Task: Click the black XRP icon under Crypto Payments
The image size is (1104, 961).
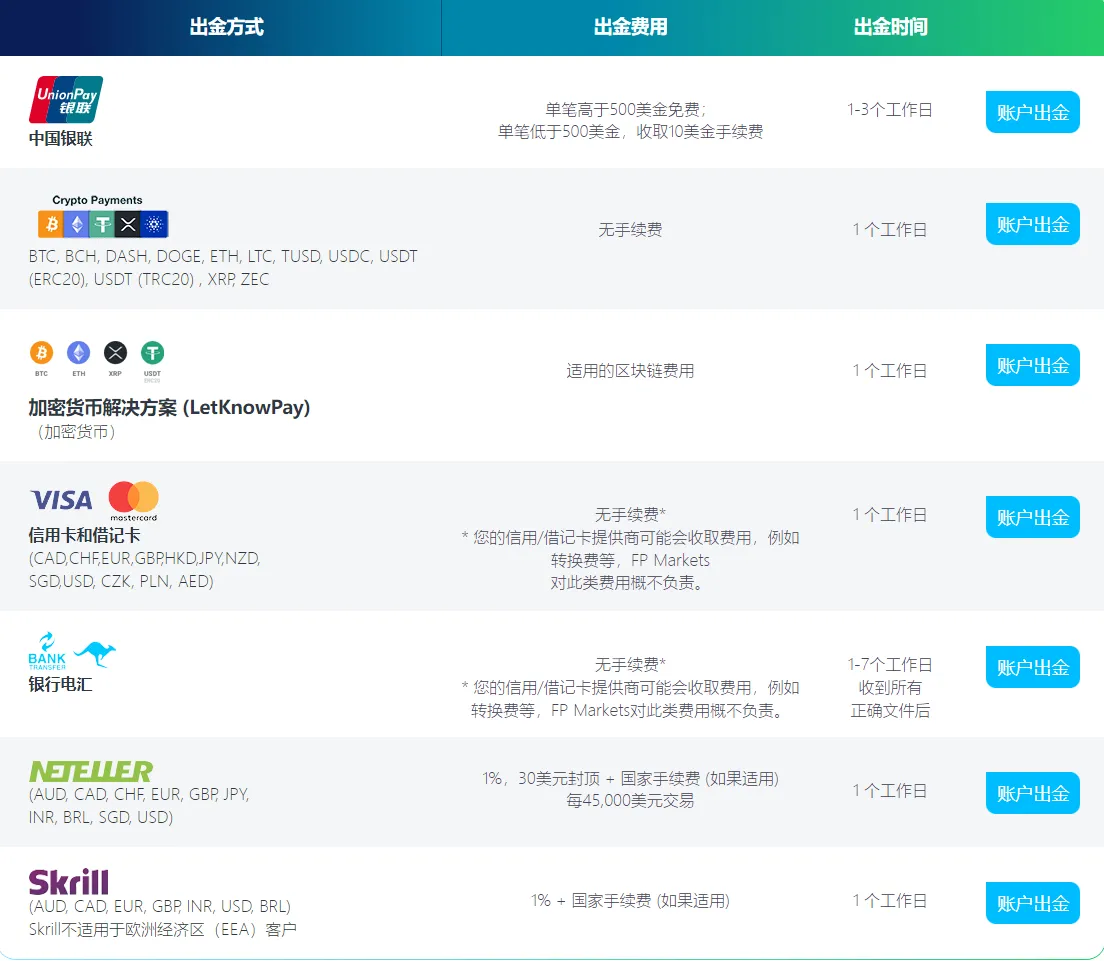Action: click(128, 225)
